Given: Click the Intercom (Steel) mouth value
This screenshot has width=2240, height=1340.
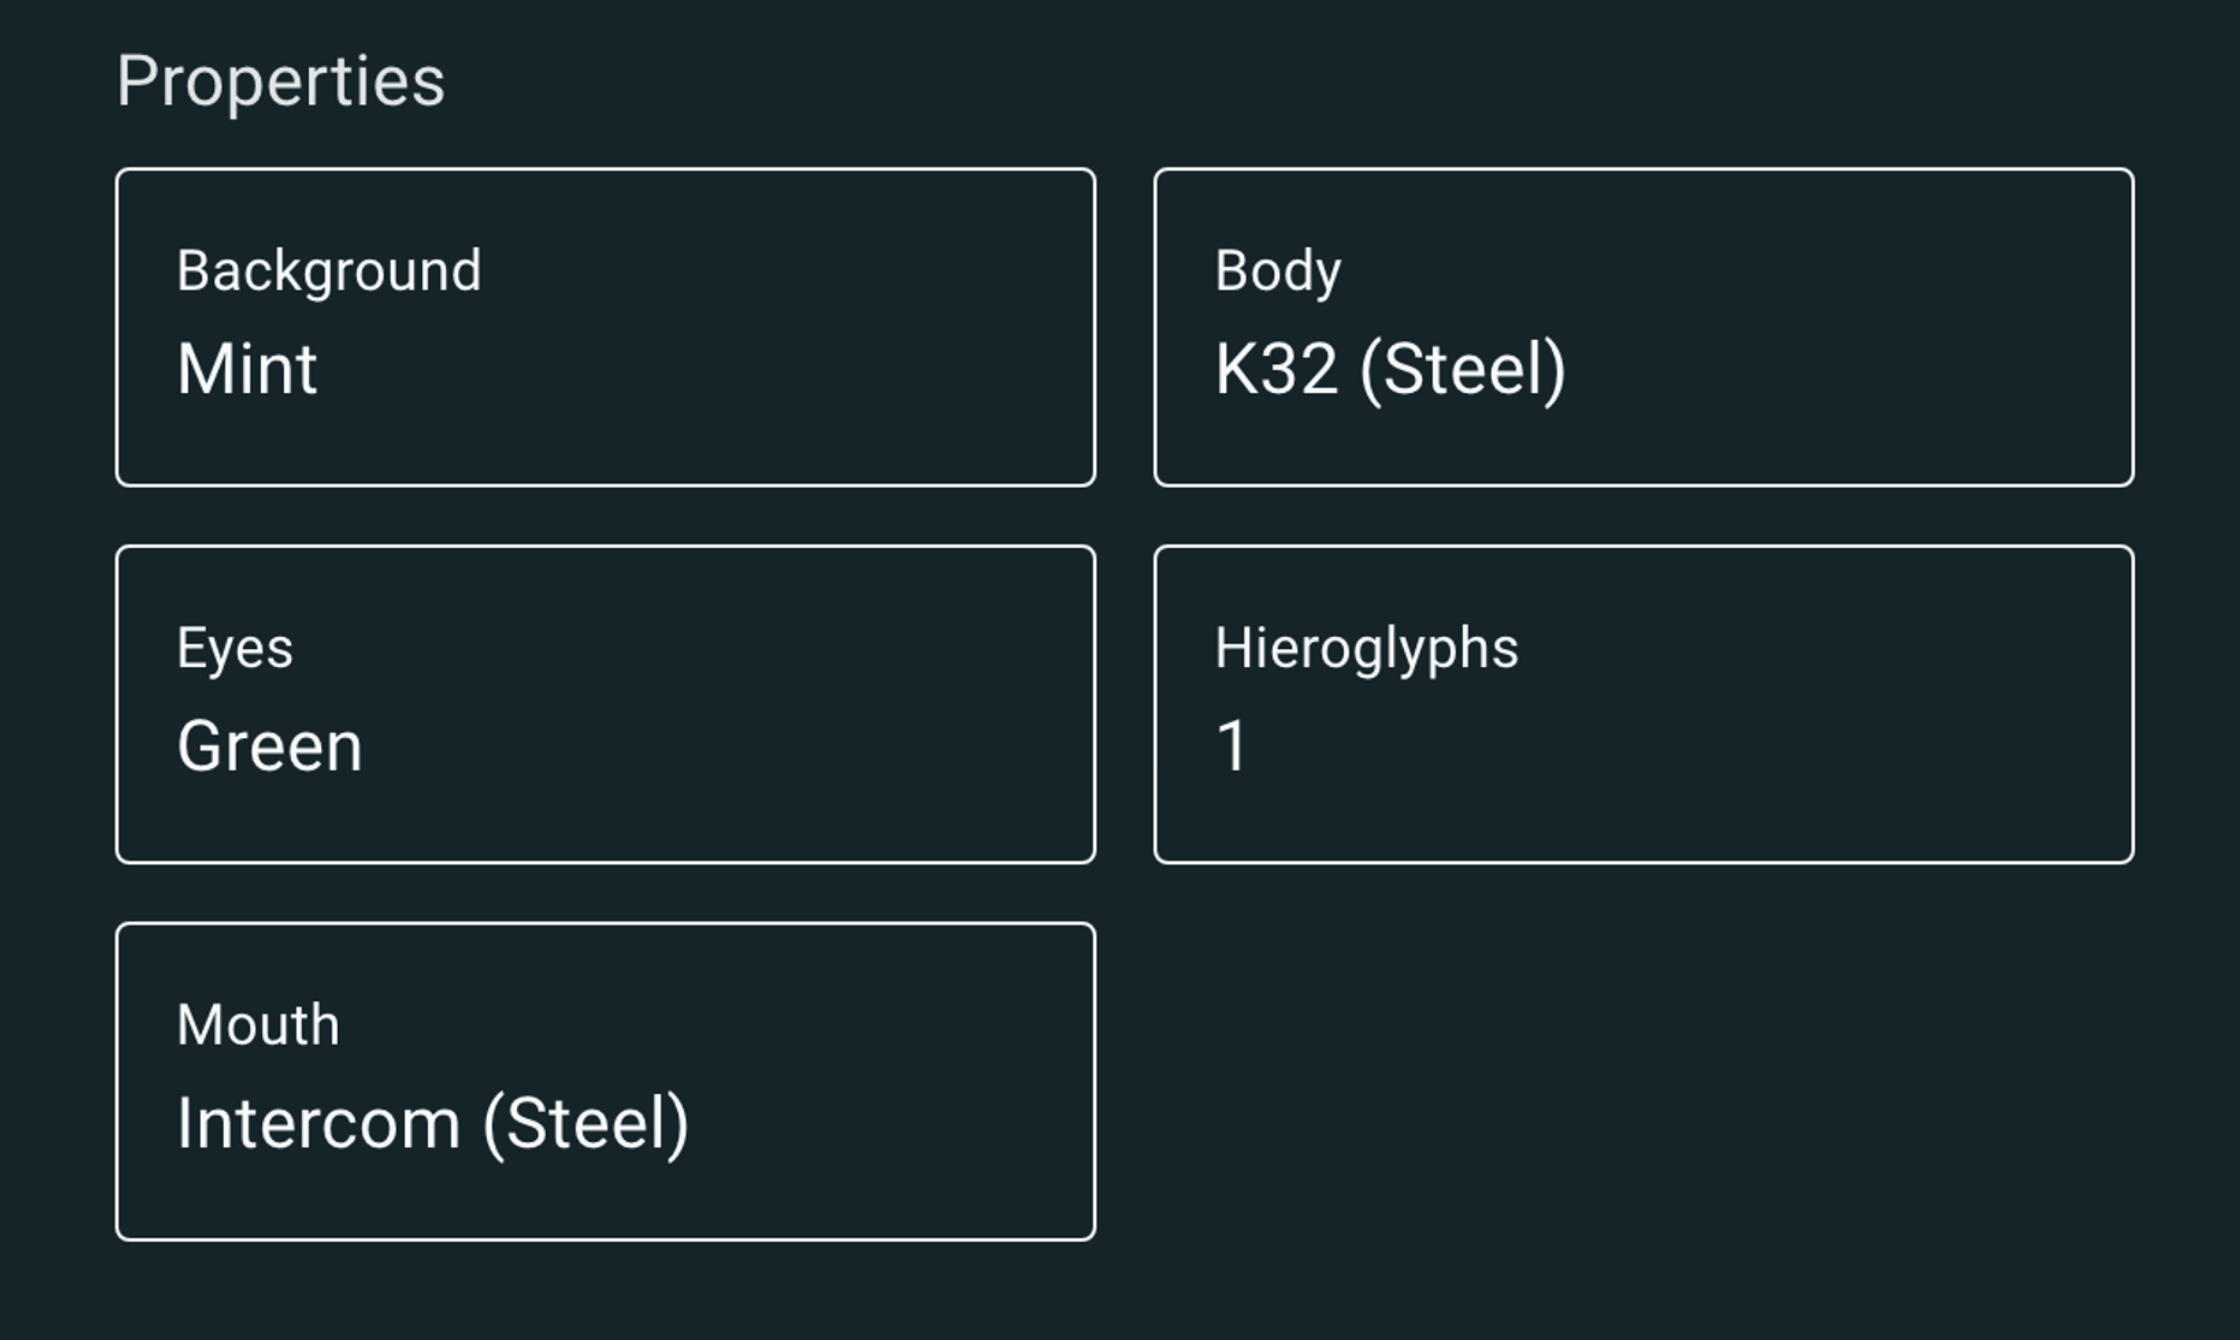Looking at the screenshot, I should [x=433, y=1122].
